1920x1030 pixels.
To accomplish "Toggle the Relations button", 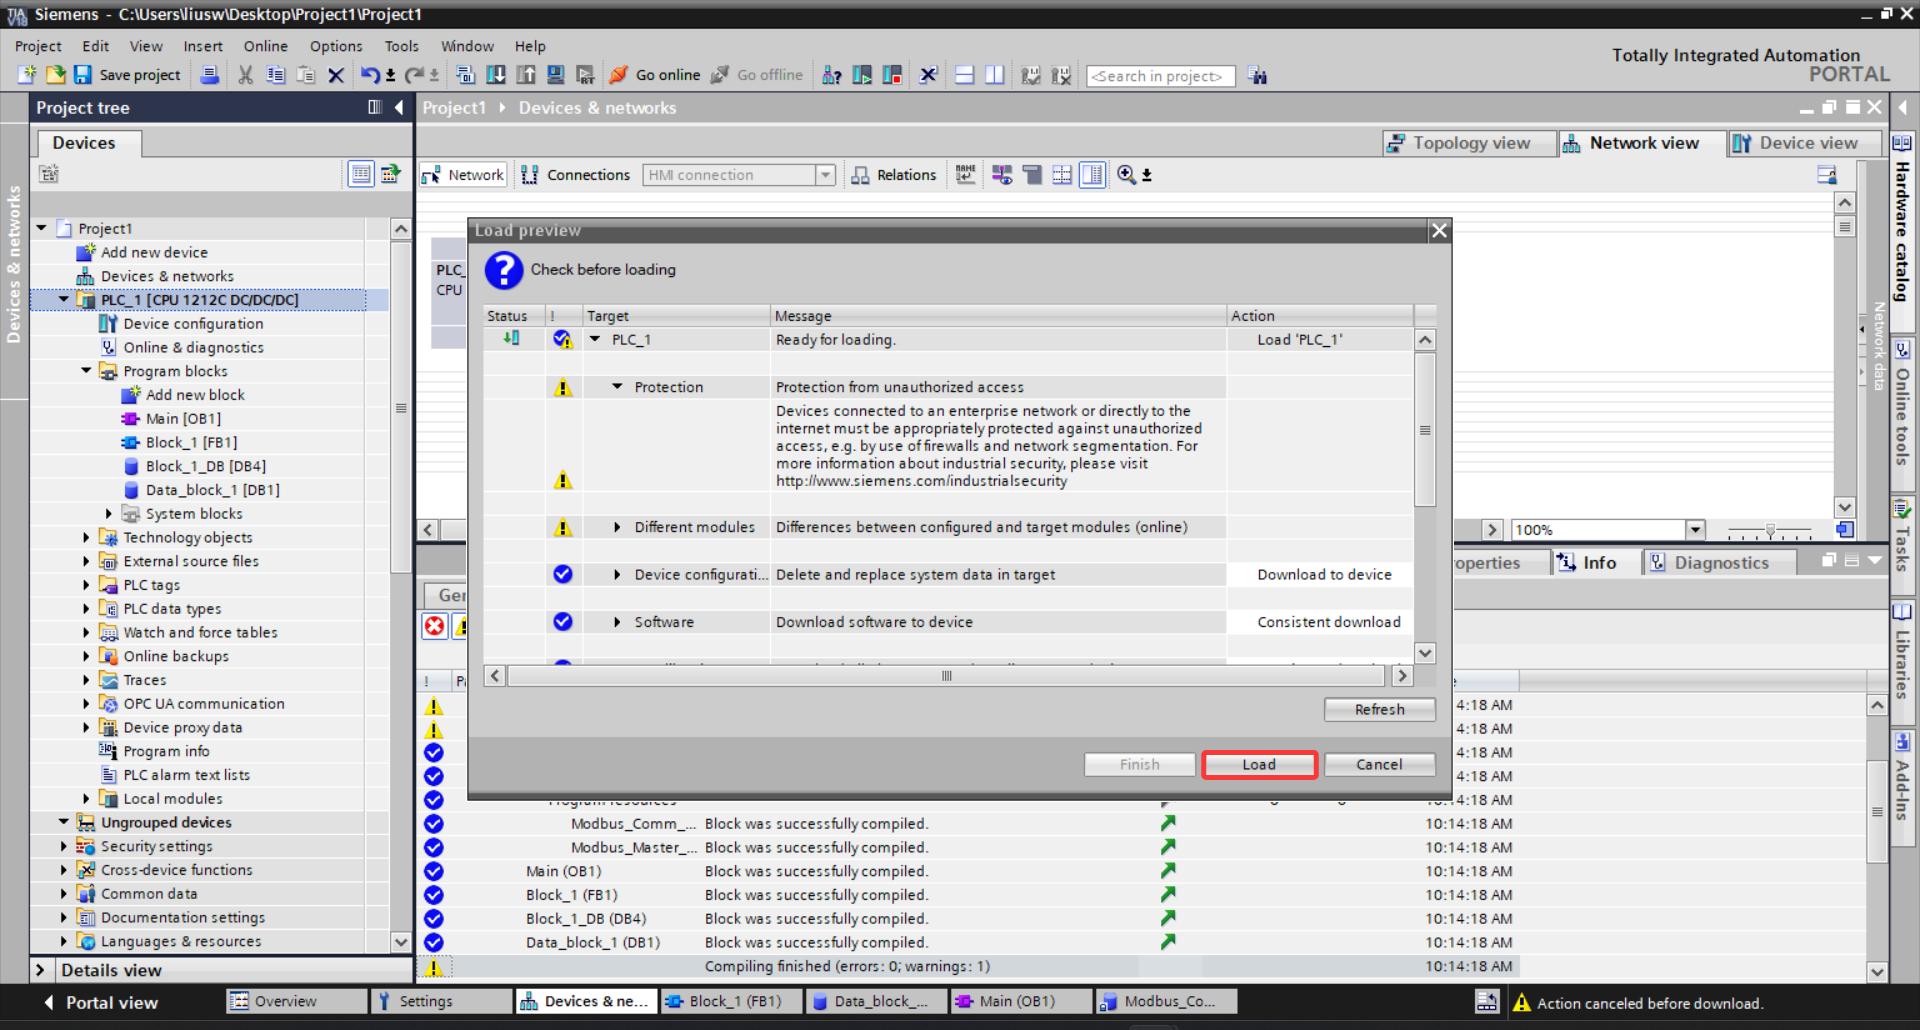I will (893, 175).
